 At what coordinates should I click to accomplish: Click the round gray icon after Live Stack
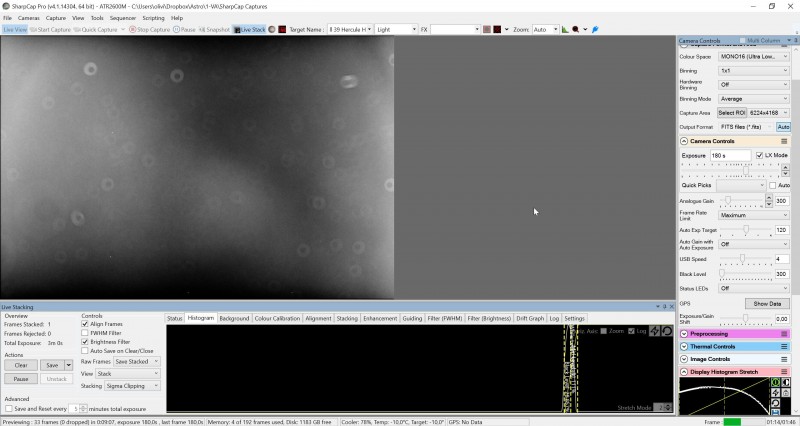click(x=272, y=30)
